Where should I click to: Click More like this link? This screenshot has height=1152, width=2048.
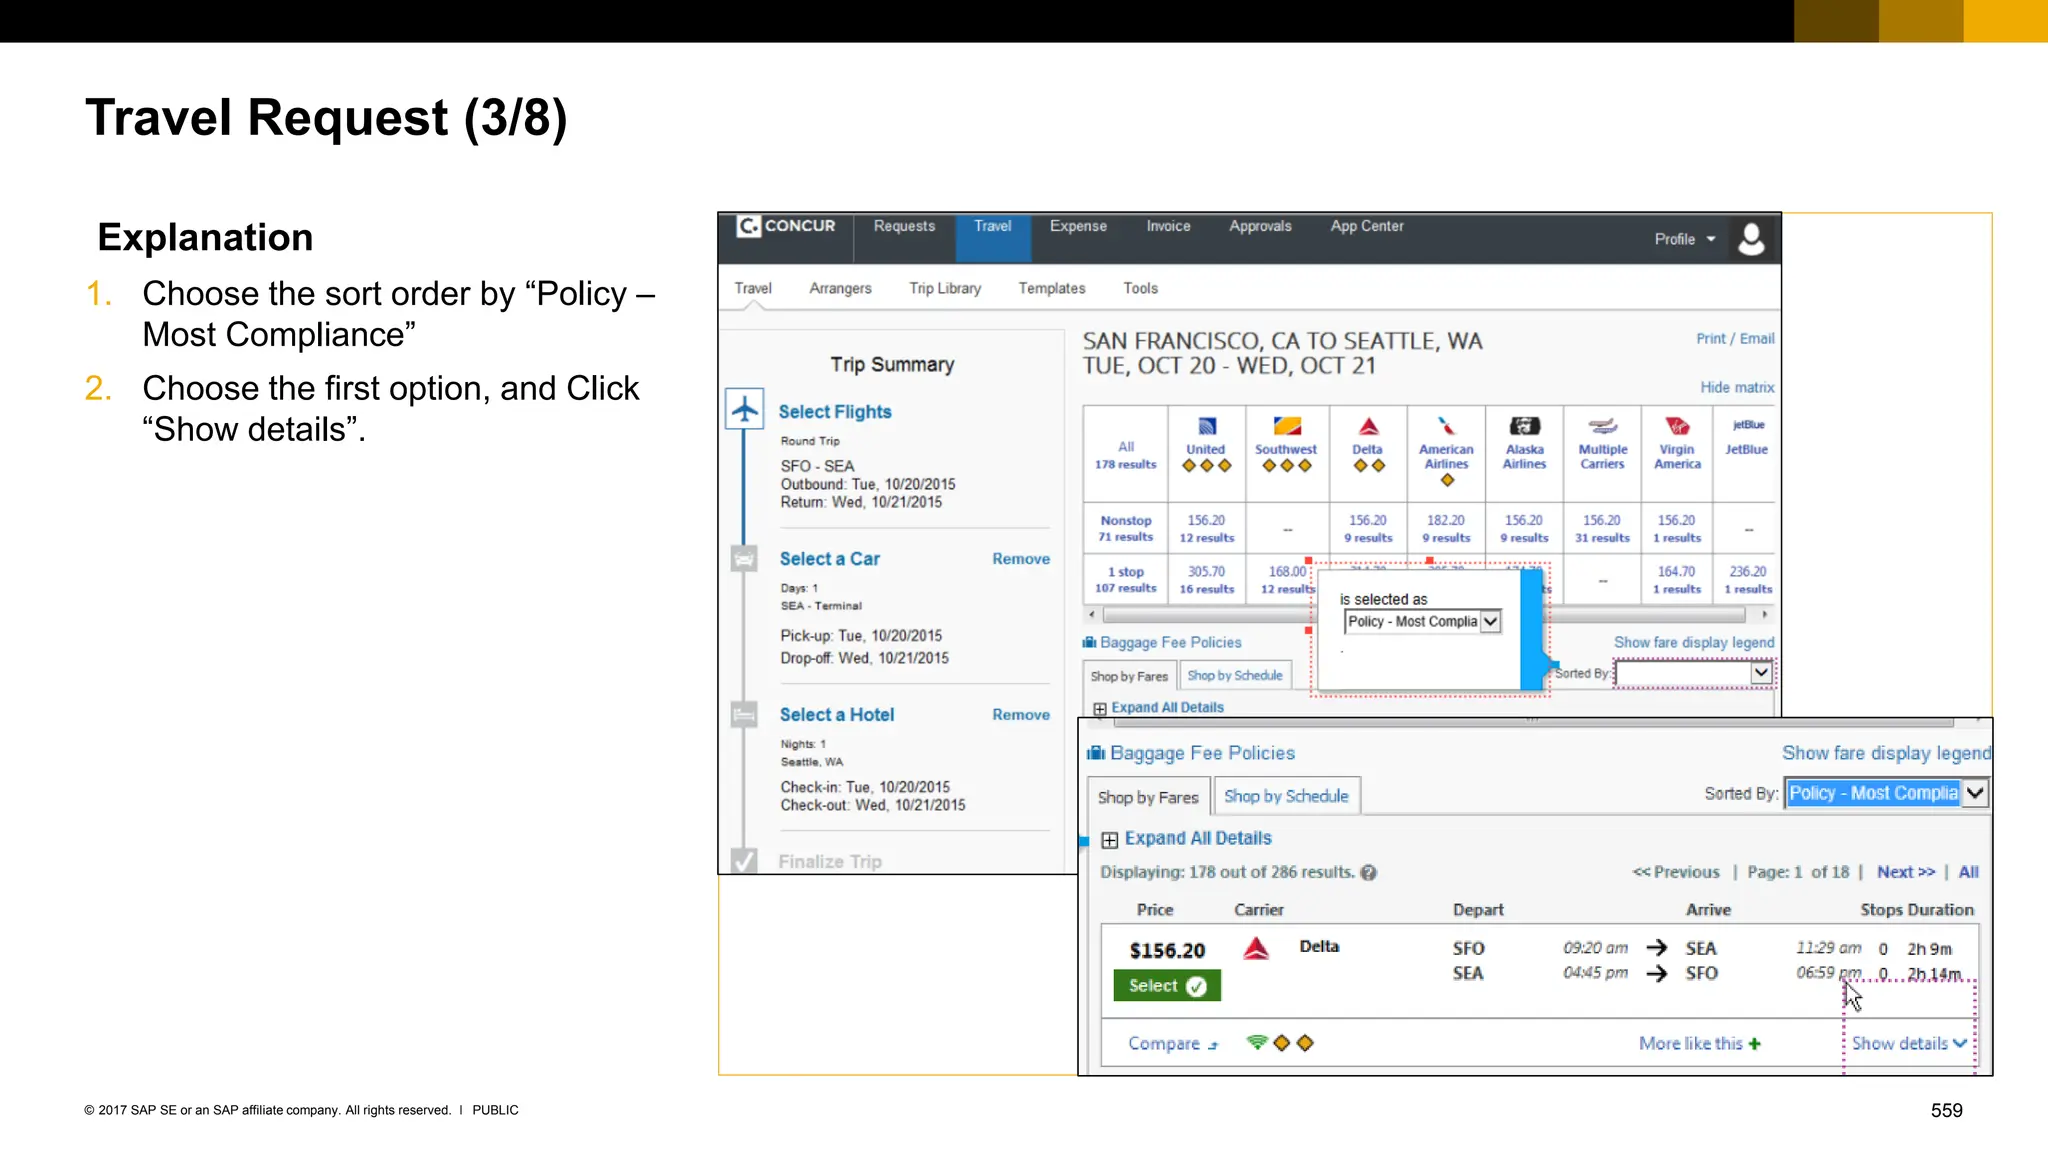pos(1700,1043)
